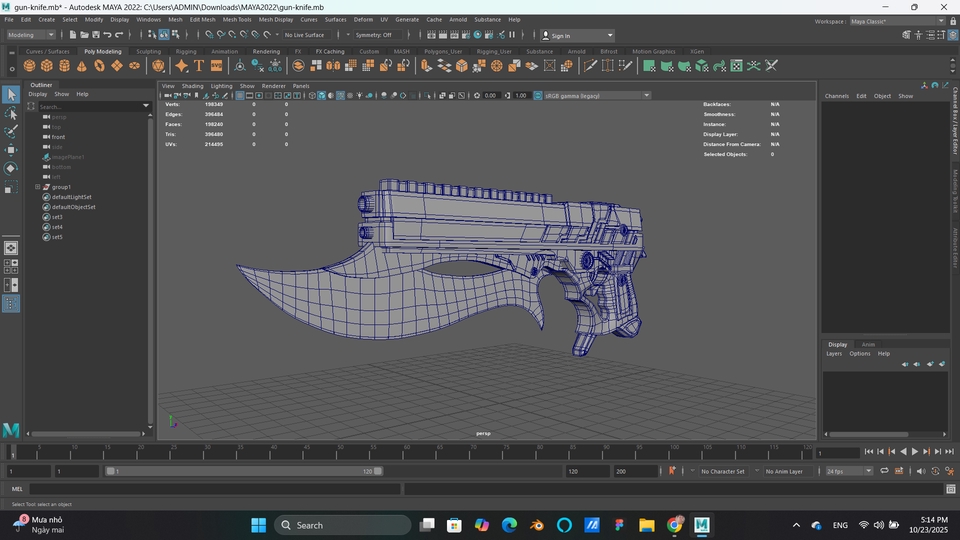The image size is (960, 540).
Task: Click Play backwards button
Action: pos(903,452)
